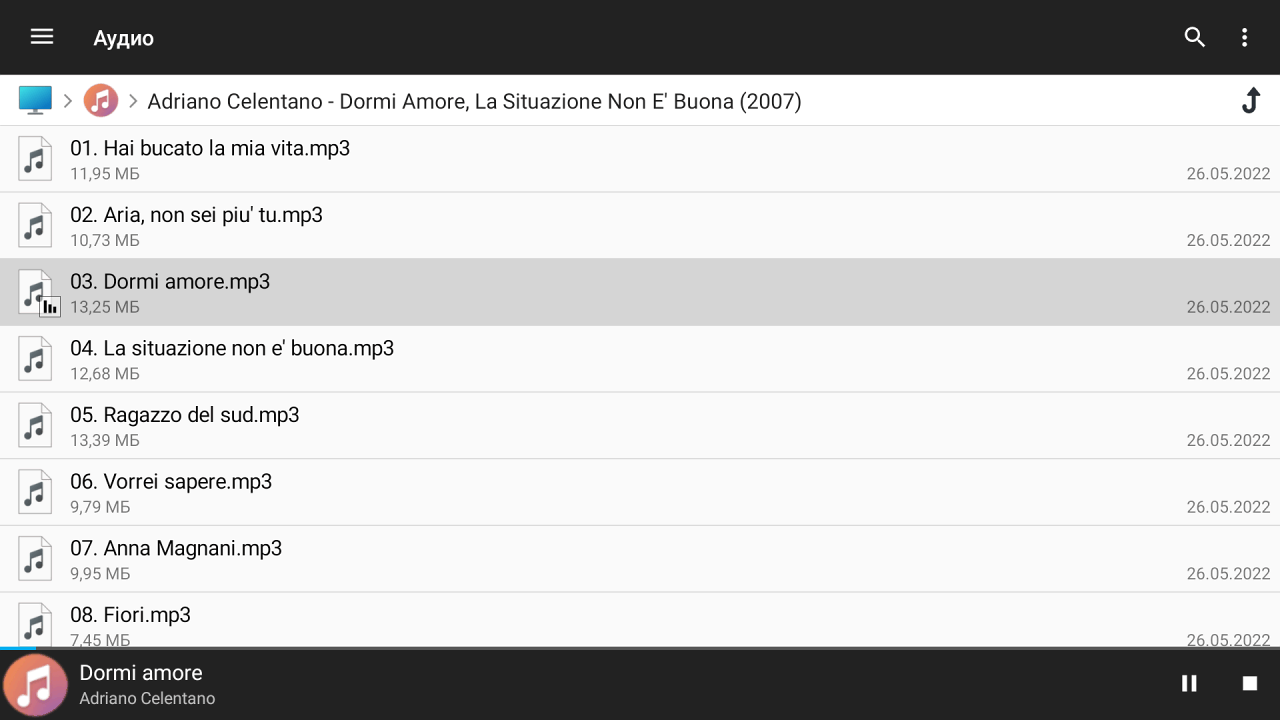This screenshot has width=1280, height=720.
Task: Open the three-dot overflow menu
Action: [1244, 37]
